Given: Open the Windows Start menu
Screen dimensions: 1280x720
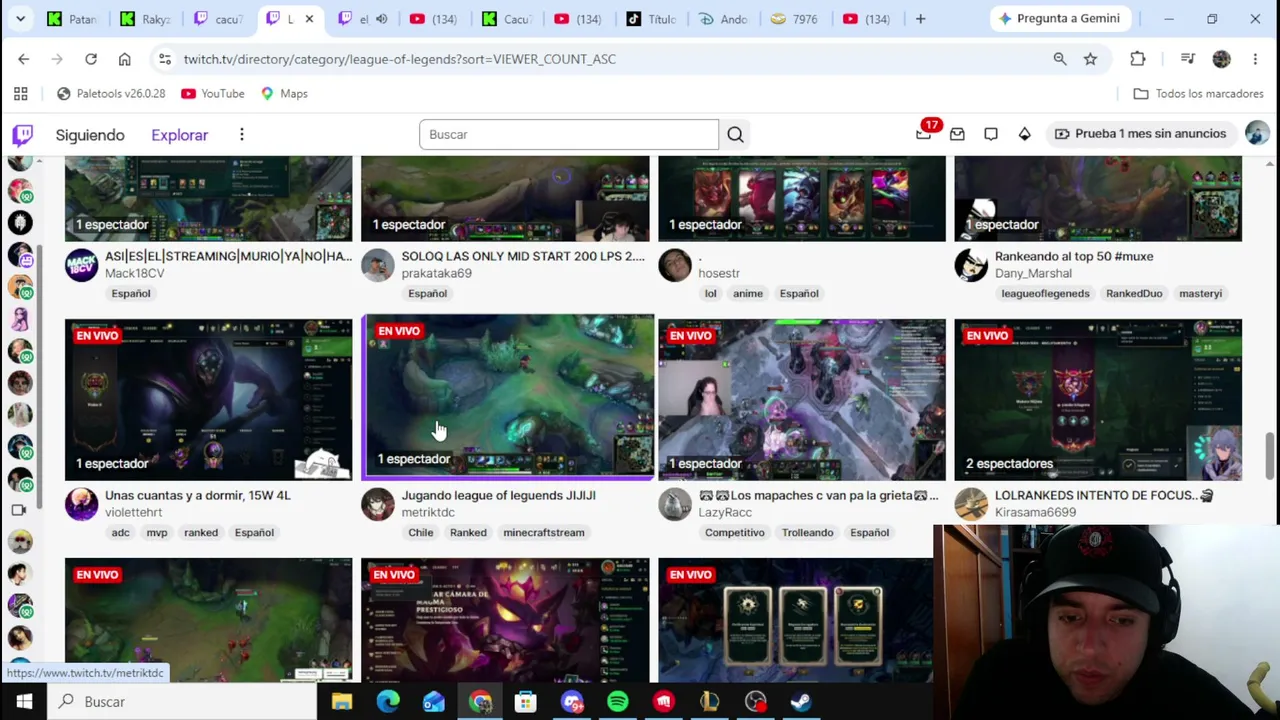Looking at the screenshot, I should 24,702.
